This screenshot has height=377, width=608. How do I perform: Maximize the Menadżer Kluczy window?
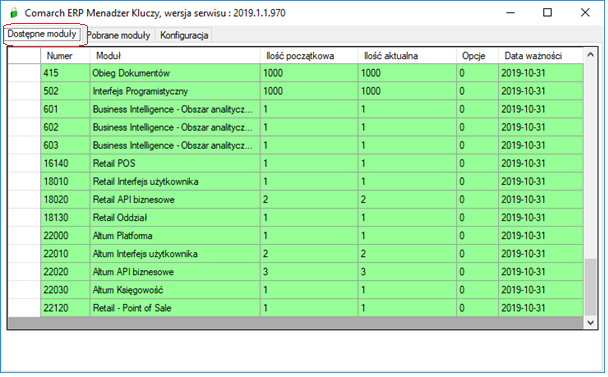point(547,13)
